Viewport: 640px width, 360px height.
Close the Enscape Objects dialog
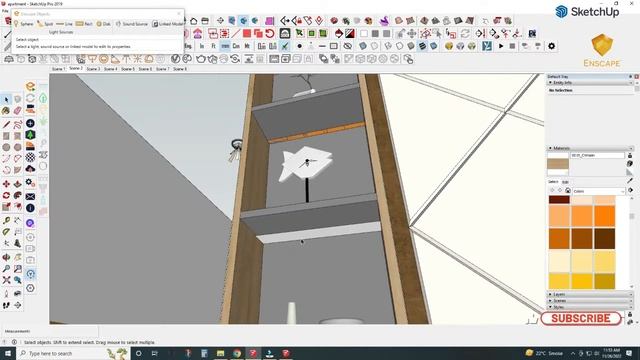tap(179, 13)
